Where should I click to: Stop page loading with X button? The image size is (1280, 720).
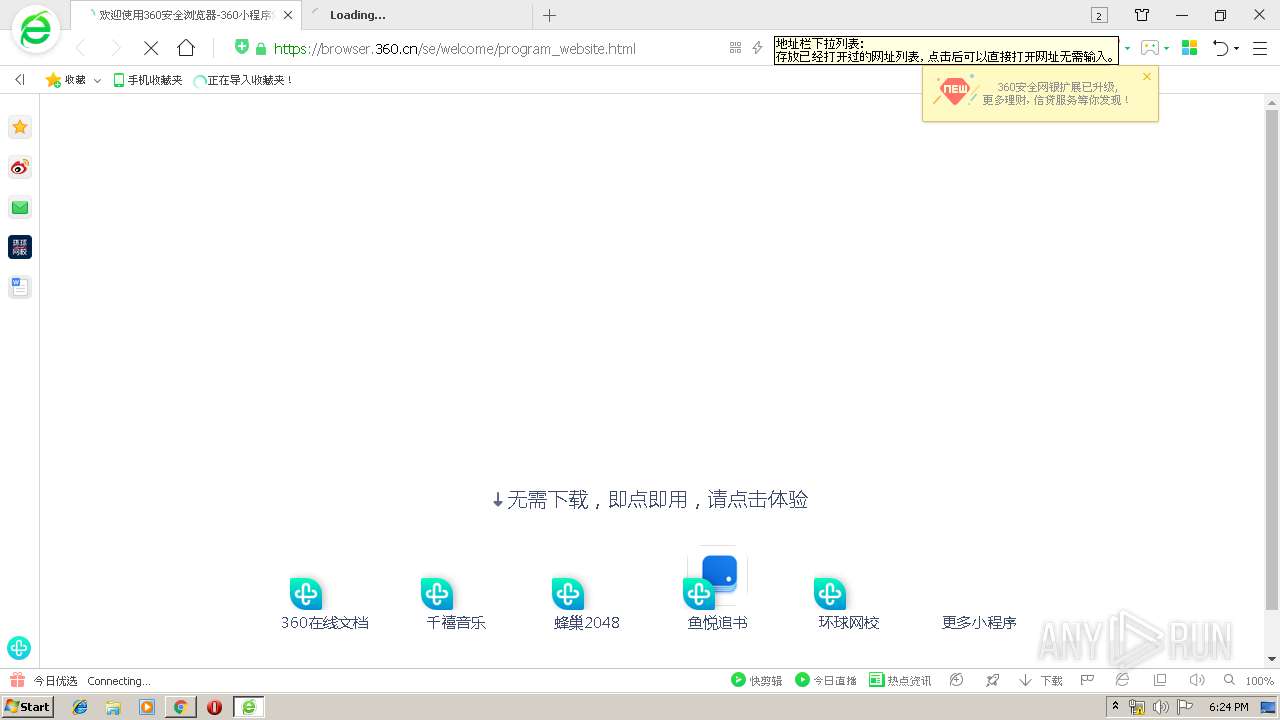[151, 48]
